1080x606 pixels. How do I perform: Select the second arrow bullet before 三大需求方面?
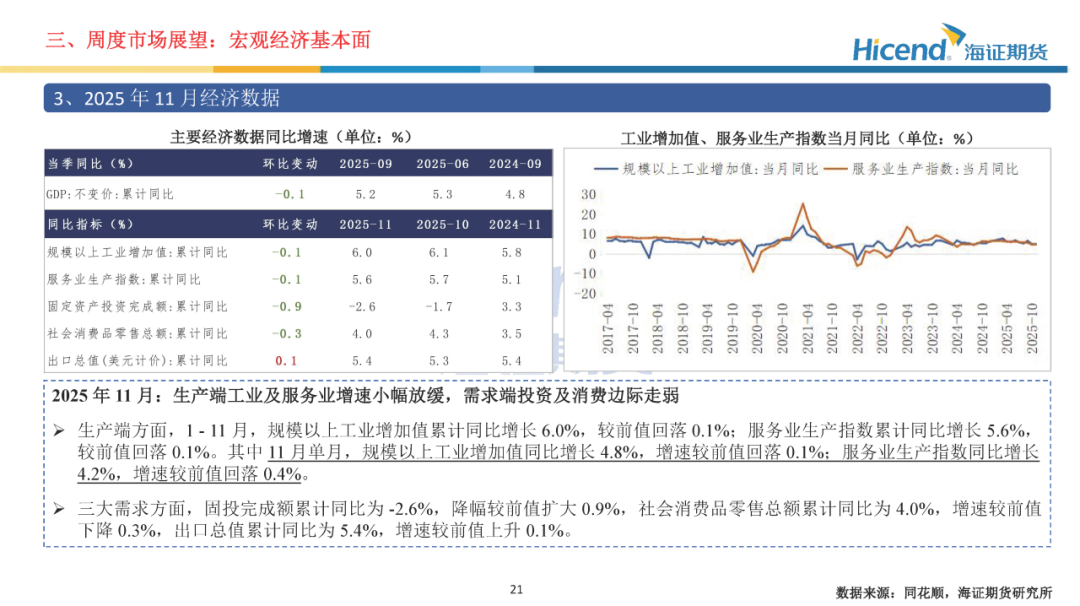pyautogui.click(x=59, y=509)
